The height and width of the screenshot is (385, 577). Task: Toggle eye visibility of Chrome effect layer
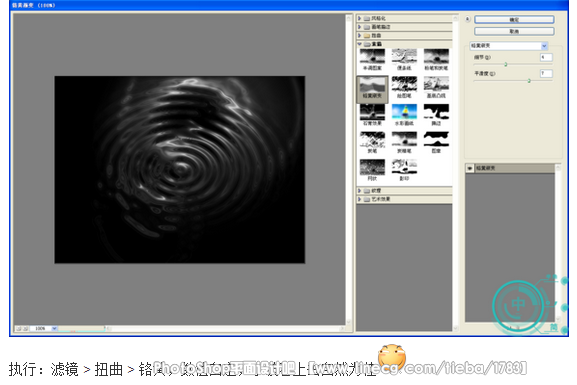click(x=470, y=168)
